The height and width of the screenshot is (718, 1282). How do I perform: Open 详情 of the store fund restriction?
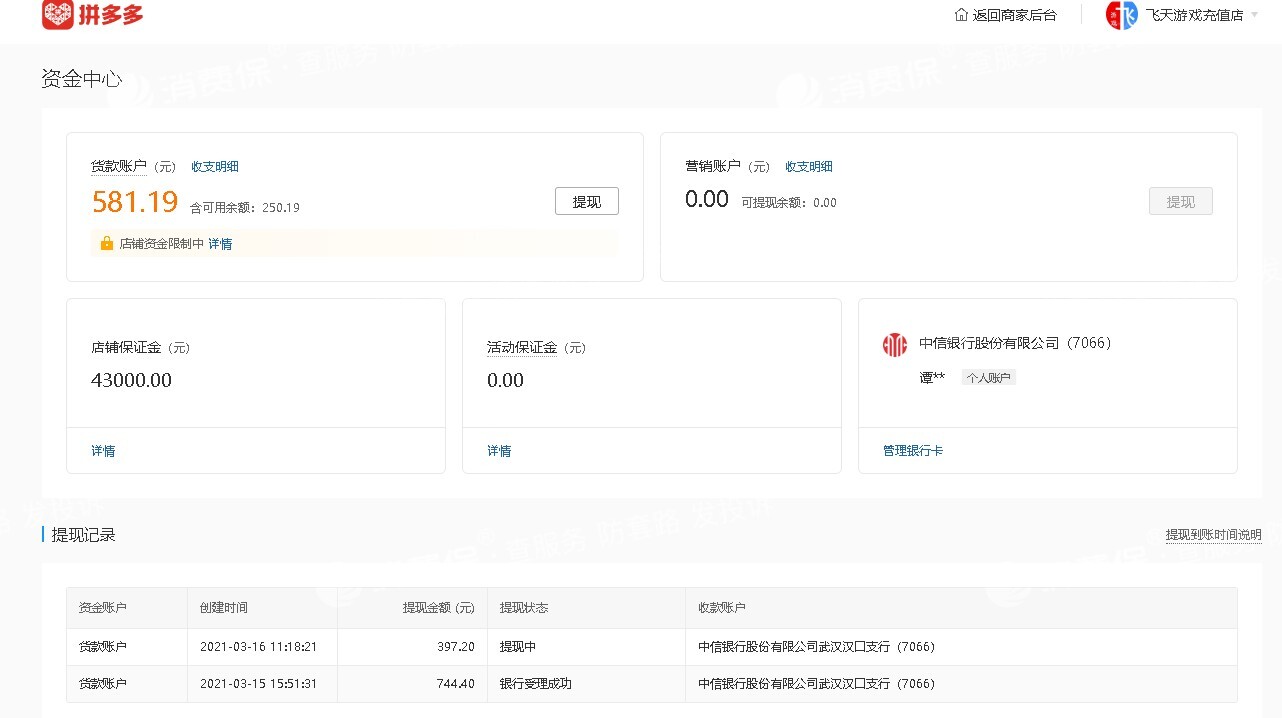[x=219, y=243]
